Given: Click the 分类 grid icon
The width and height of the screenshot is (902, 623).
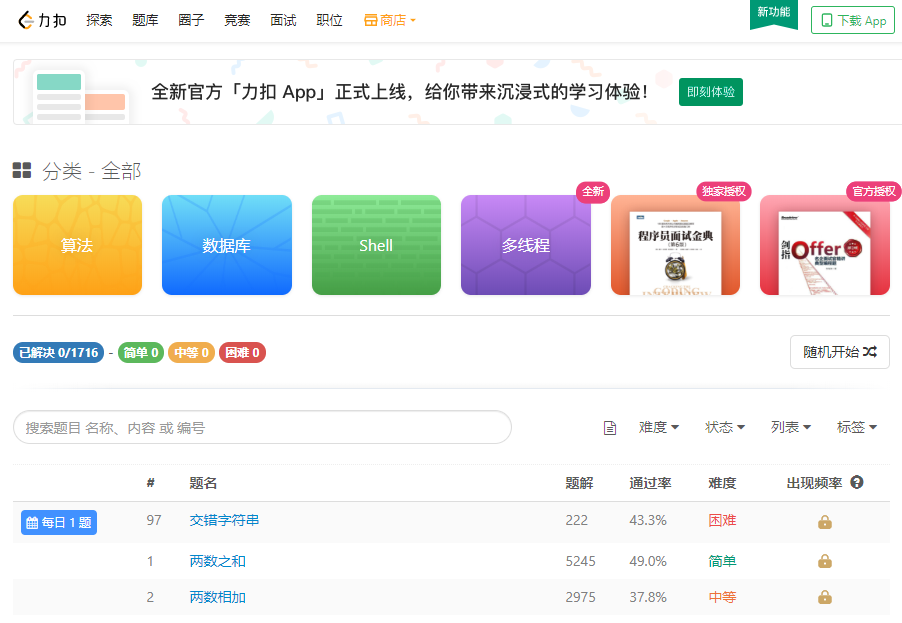Looking at the screenshot, I should click(22, 170).
